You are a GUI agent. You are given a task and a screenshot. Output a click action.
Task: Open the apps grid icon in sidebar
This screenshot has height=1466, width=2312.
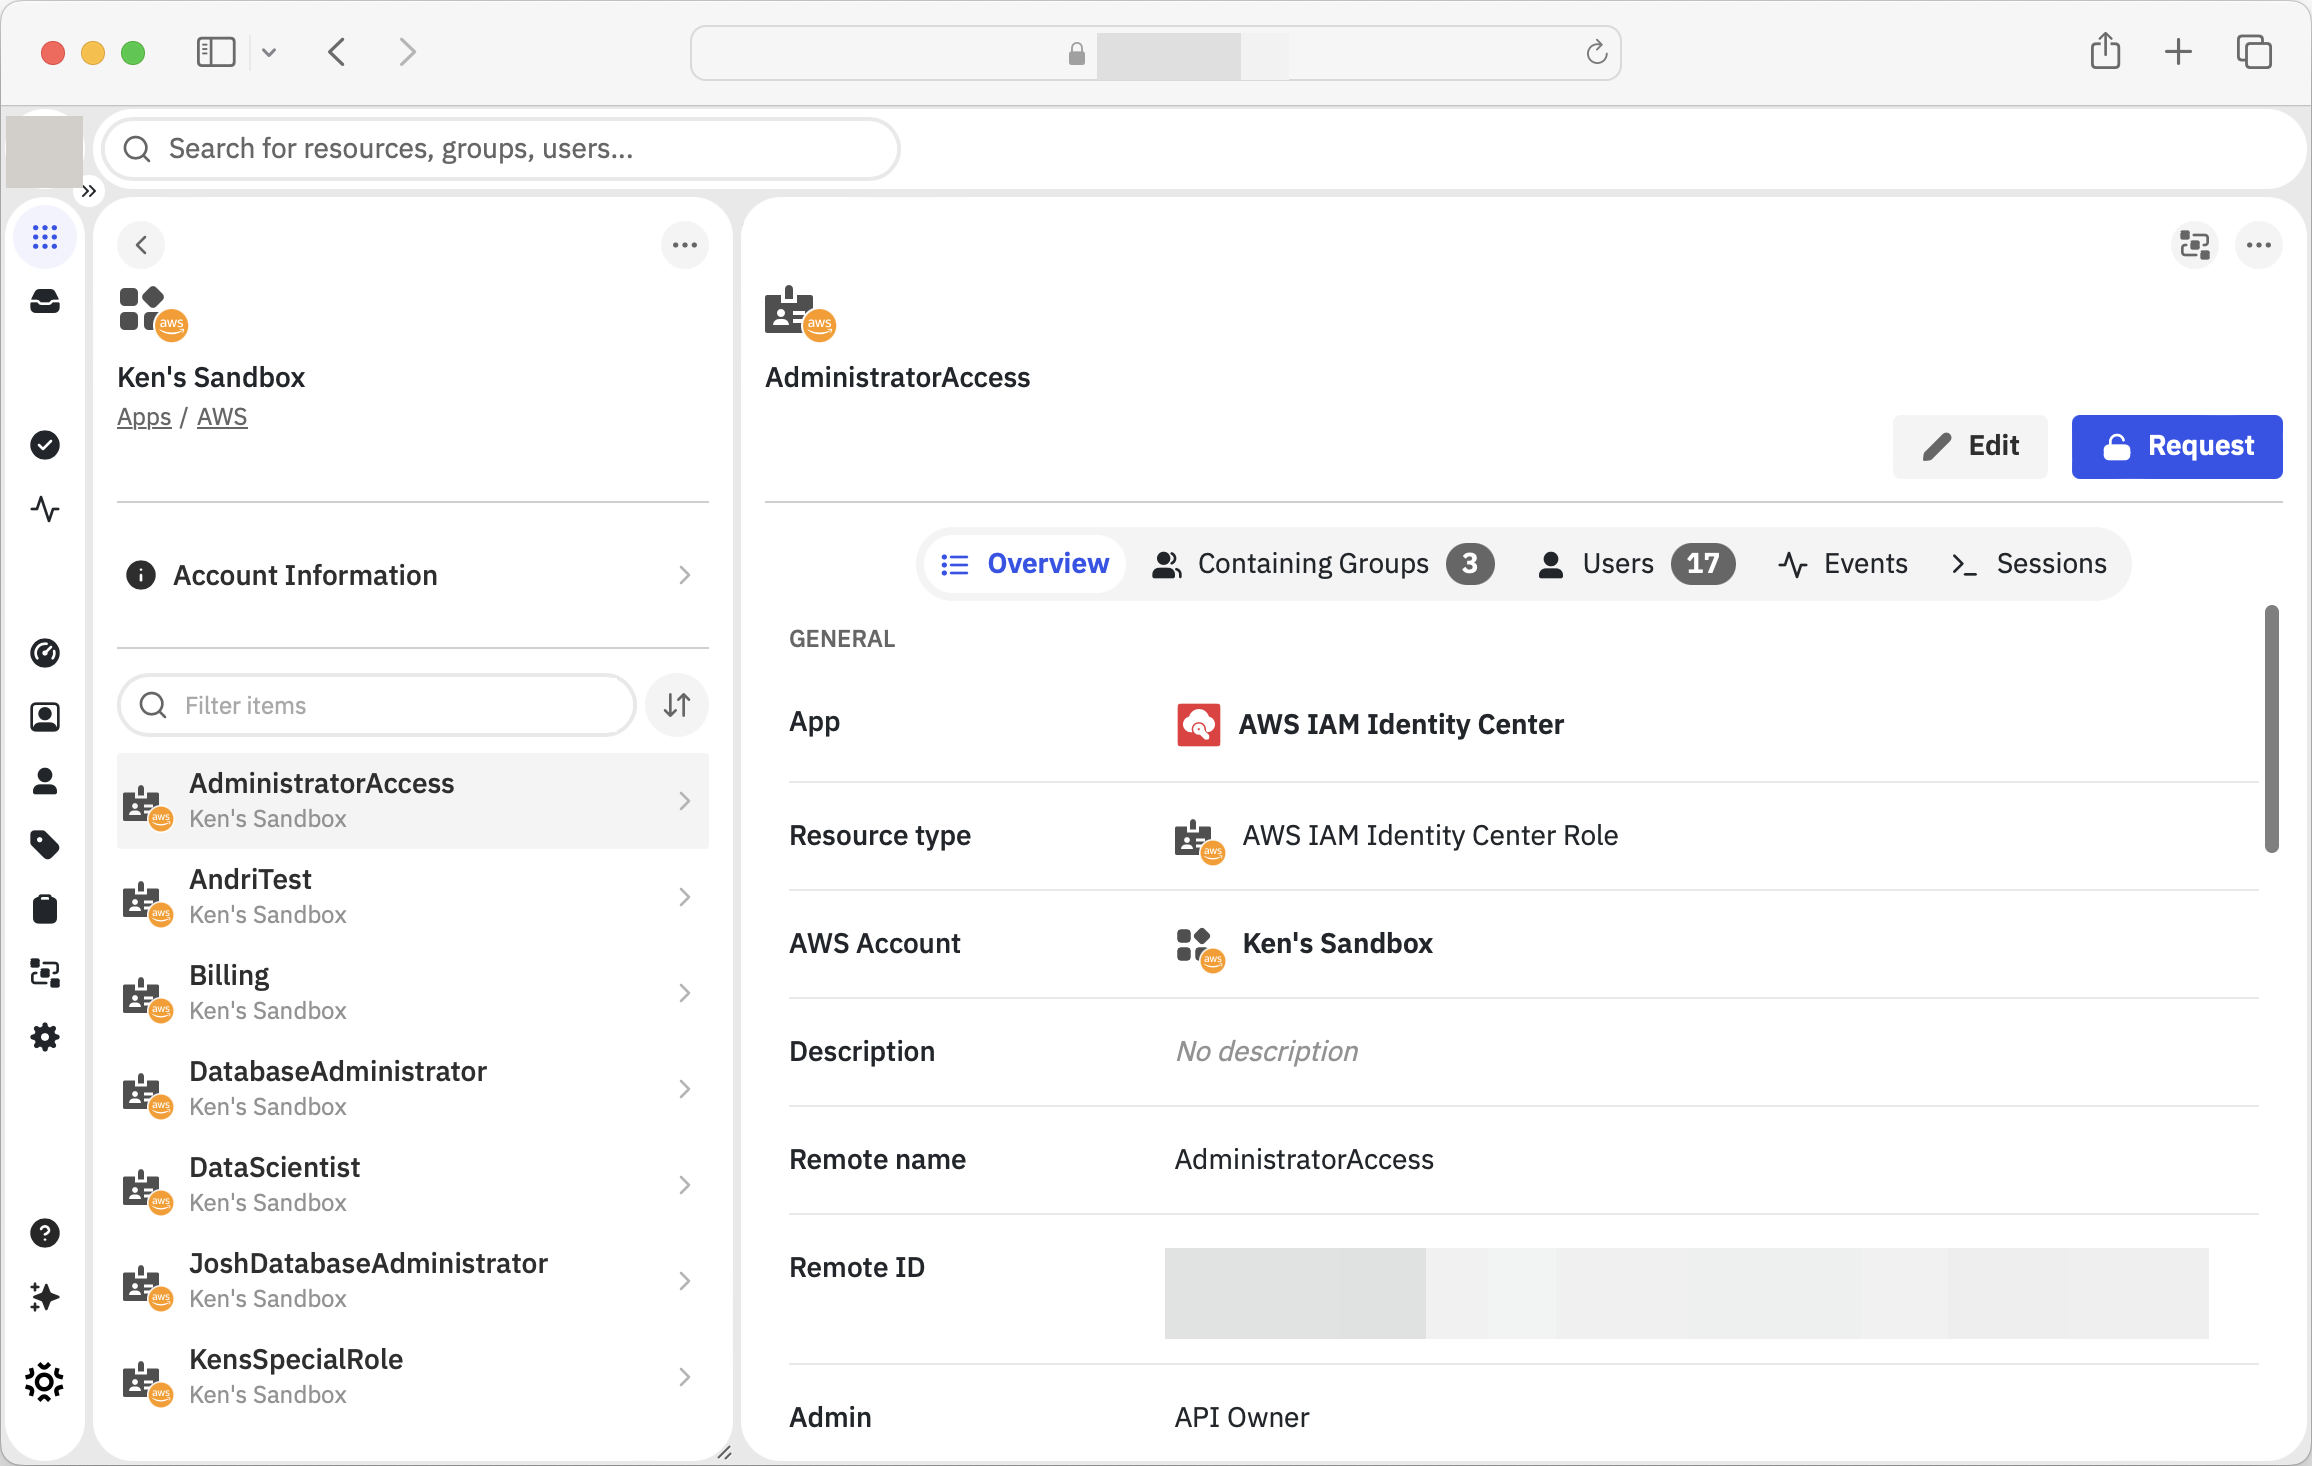coord(45,237)
